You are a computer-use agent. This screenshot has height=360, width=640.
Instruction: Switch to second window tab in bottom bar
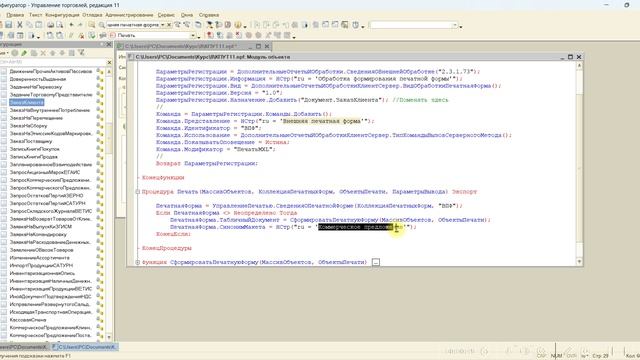point(84,347)
